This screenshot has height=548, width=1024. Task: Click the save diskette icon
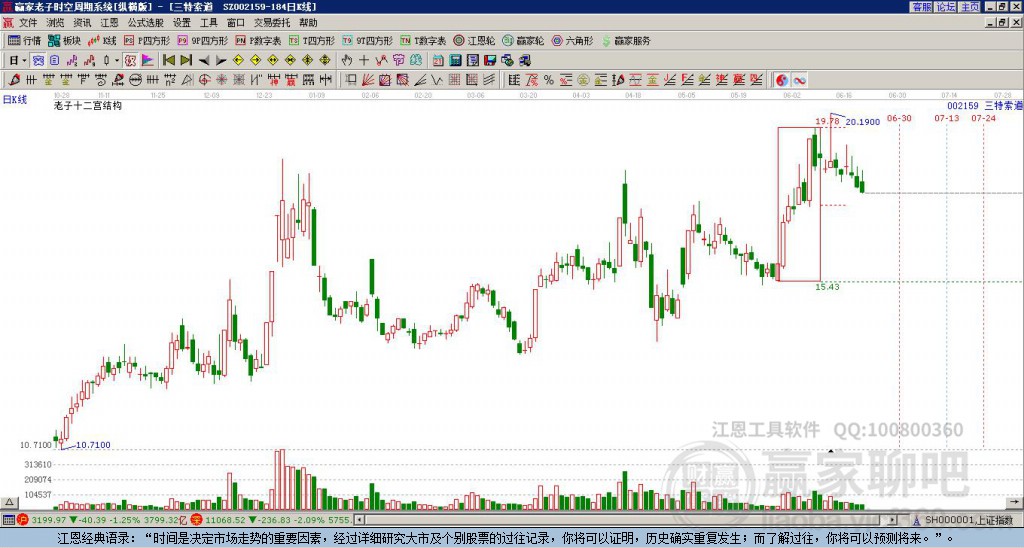[x=490, y=61]
